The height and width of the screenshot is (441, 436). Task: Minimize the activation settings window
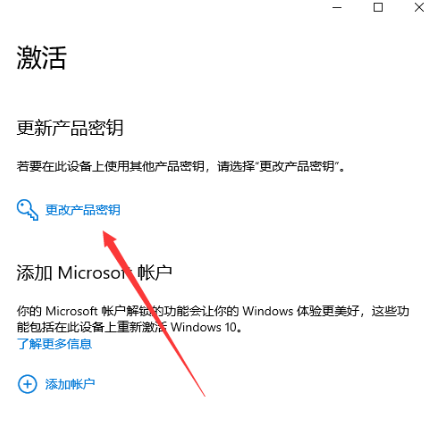coord(337,7)
